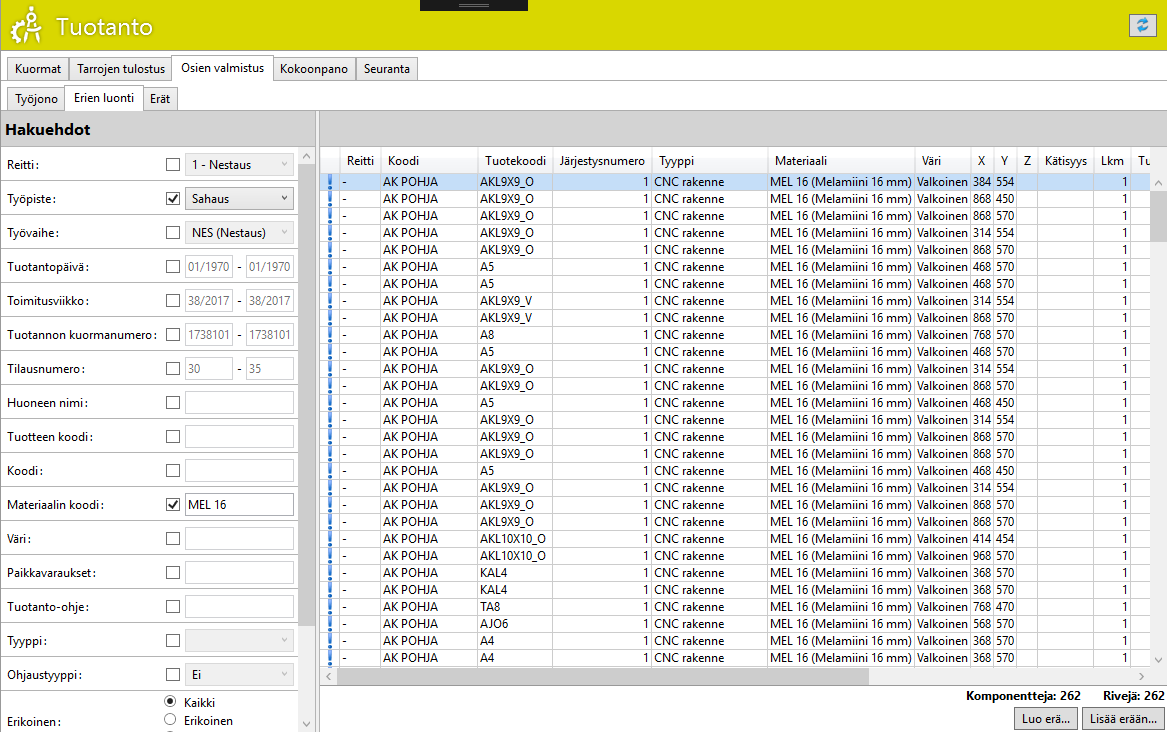
Task: Click the table's vertical scroll-down arrow
Action: coord(1158,659)
